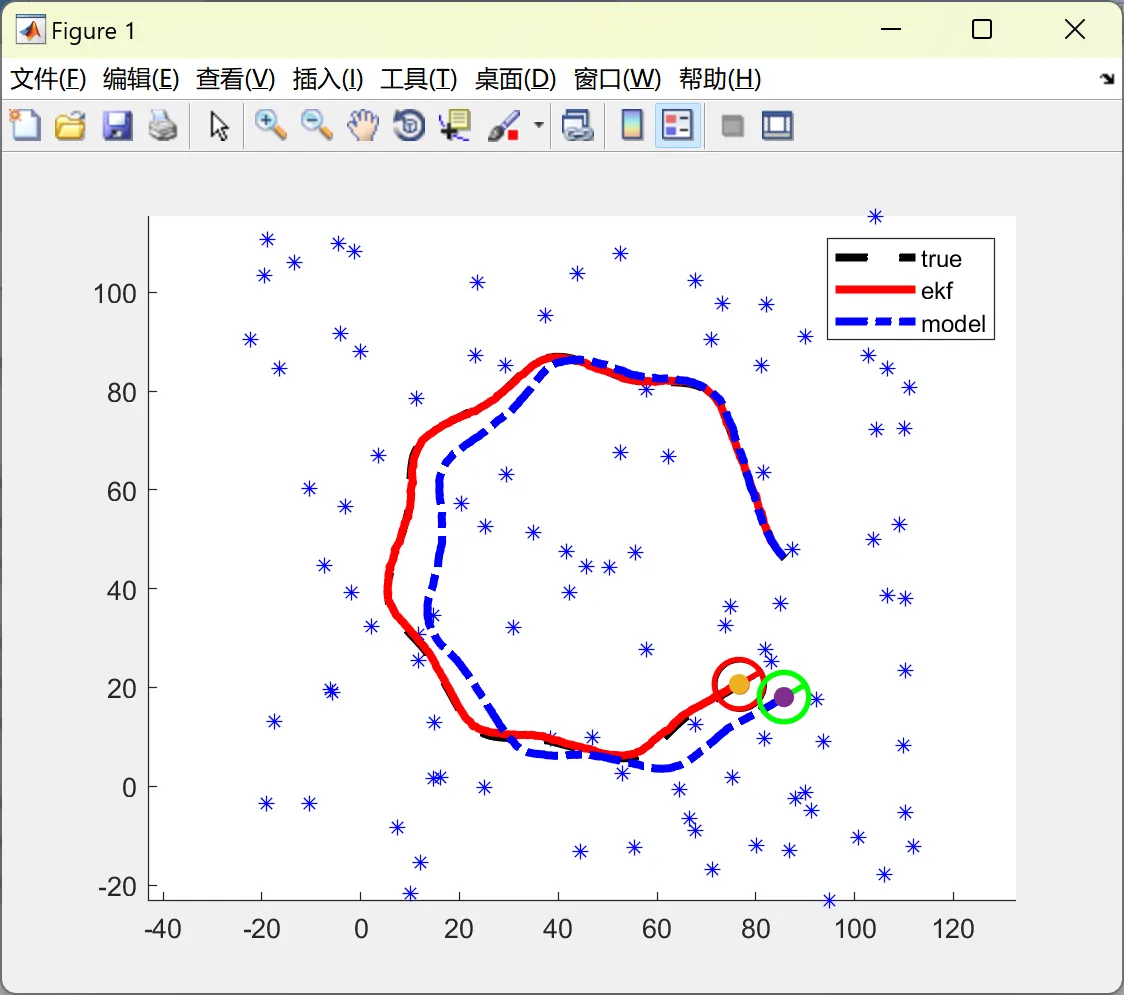This screenshot has width=1124, height=995.
Task: Activate the Zoom In magnifier tool
Action: [x=270, y=125]
